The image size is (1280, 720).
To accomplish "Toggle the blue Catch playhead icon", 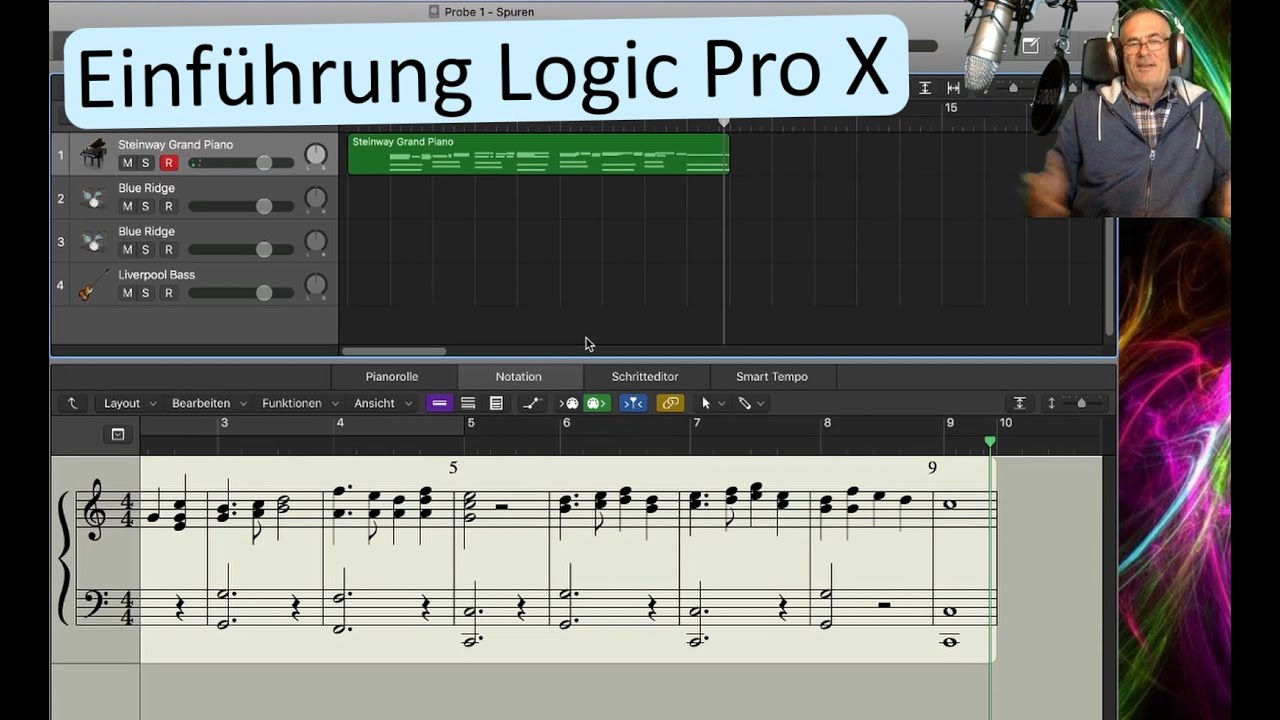I will 633,403.
